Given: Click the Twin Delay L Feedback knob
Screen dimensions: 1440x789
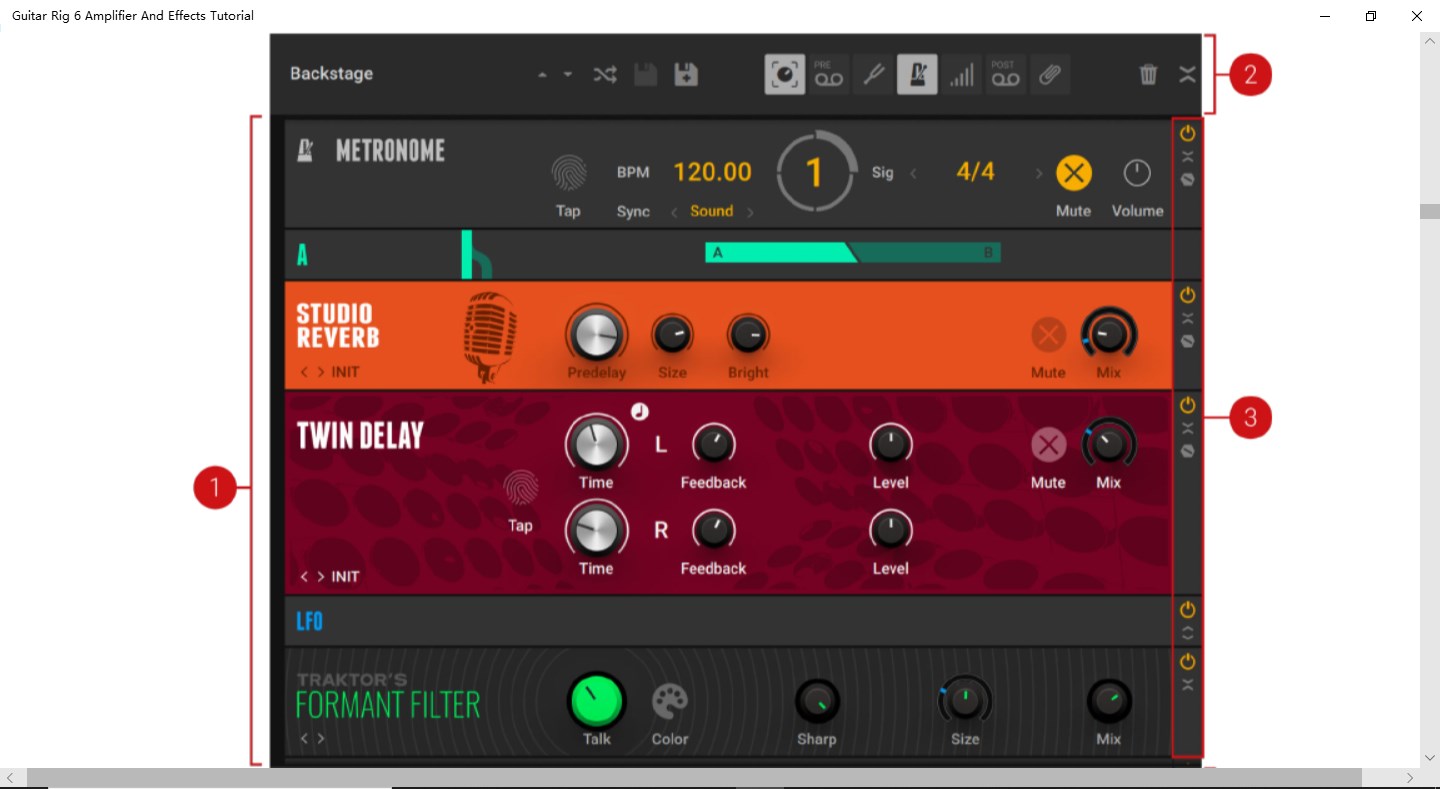Looking at the screenshot, I should (x=713, y=445).
